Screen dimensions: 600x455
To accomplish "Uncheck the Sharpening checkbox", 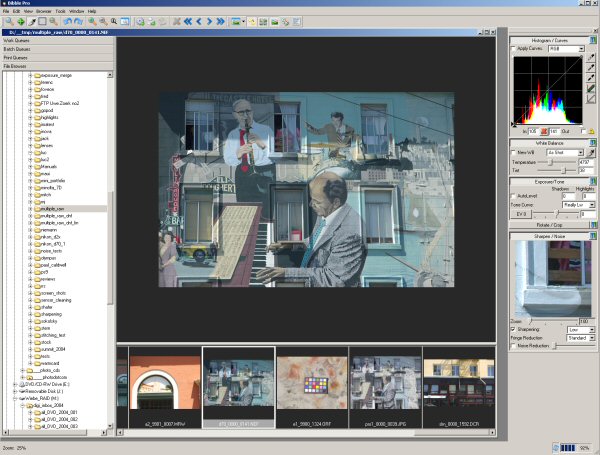I will coord(514,329).
